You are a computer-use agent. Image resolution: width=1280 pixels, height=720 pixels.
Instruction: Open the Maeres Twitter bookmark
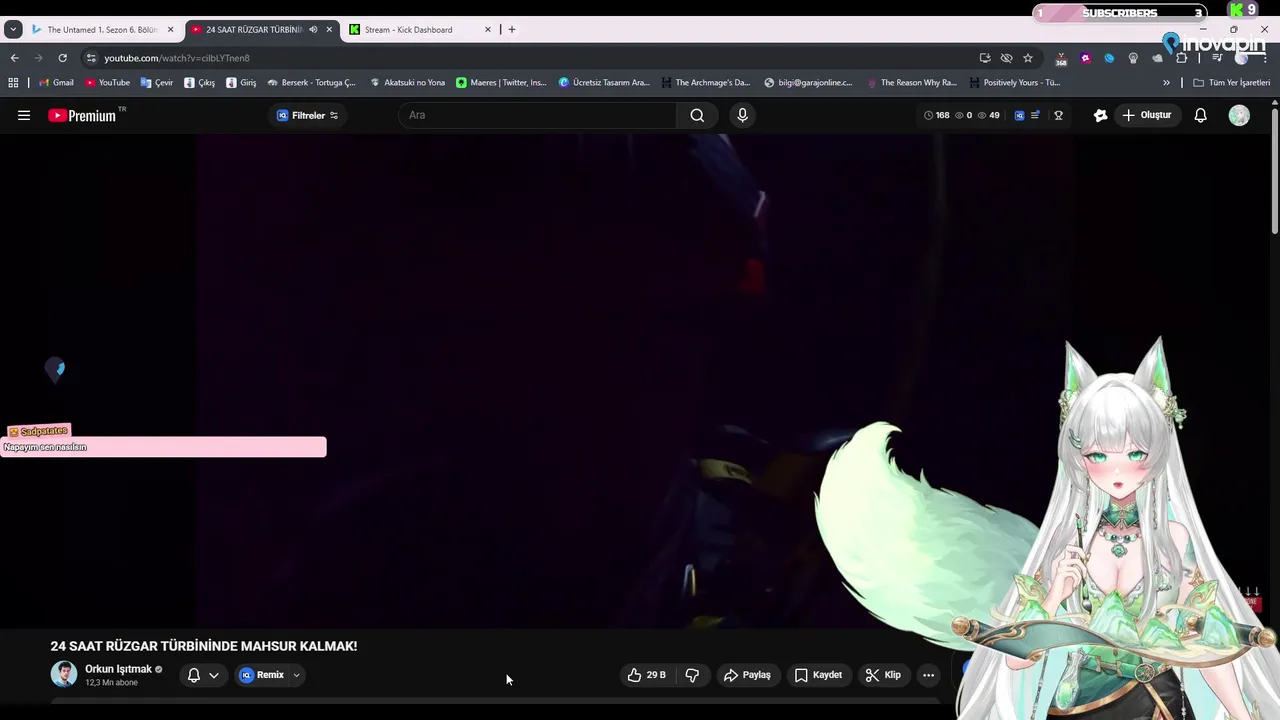(x=501, y=83)
